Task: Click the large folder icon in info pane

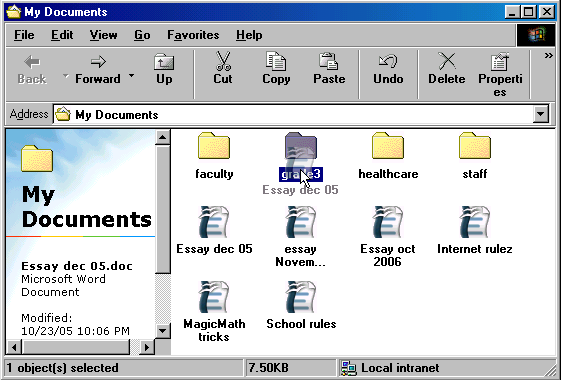Action: click(x=37, y=158)
